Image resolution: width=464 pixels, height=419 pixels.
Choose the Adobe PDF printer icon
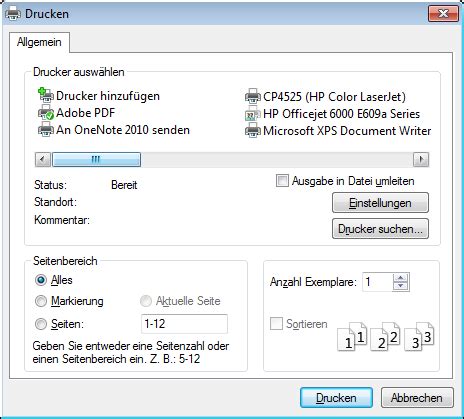[x=46, y=113]
